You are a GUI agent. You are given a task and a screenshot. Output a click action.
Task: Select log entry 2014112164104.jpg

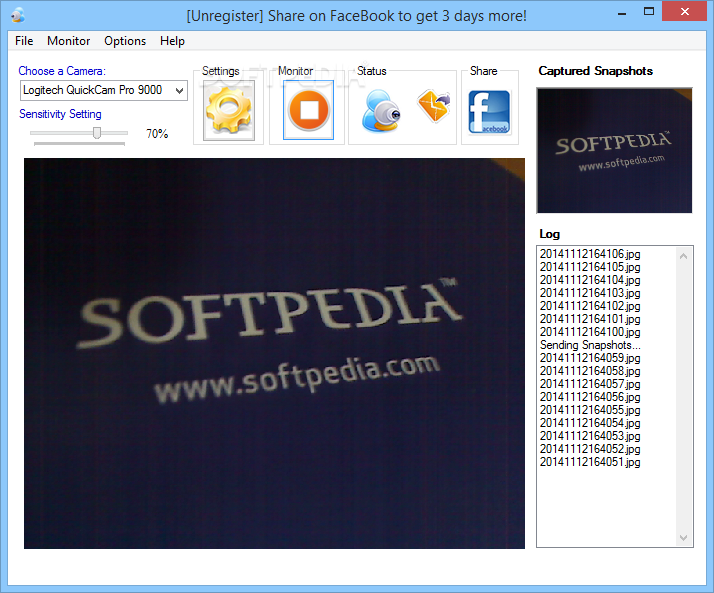pos(590,280)
